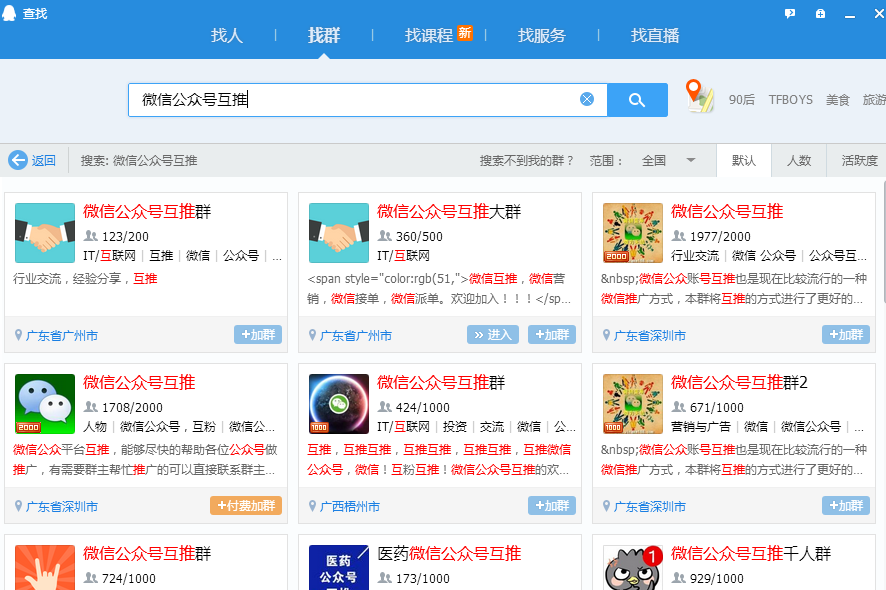Viewport: 886px width, 590px height.
Task: Select the 美食 hot keyword
Action: coord(837,99)
